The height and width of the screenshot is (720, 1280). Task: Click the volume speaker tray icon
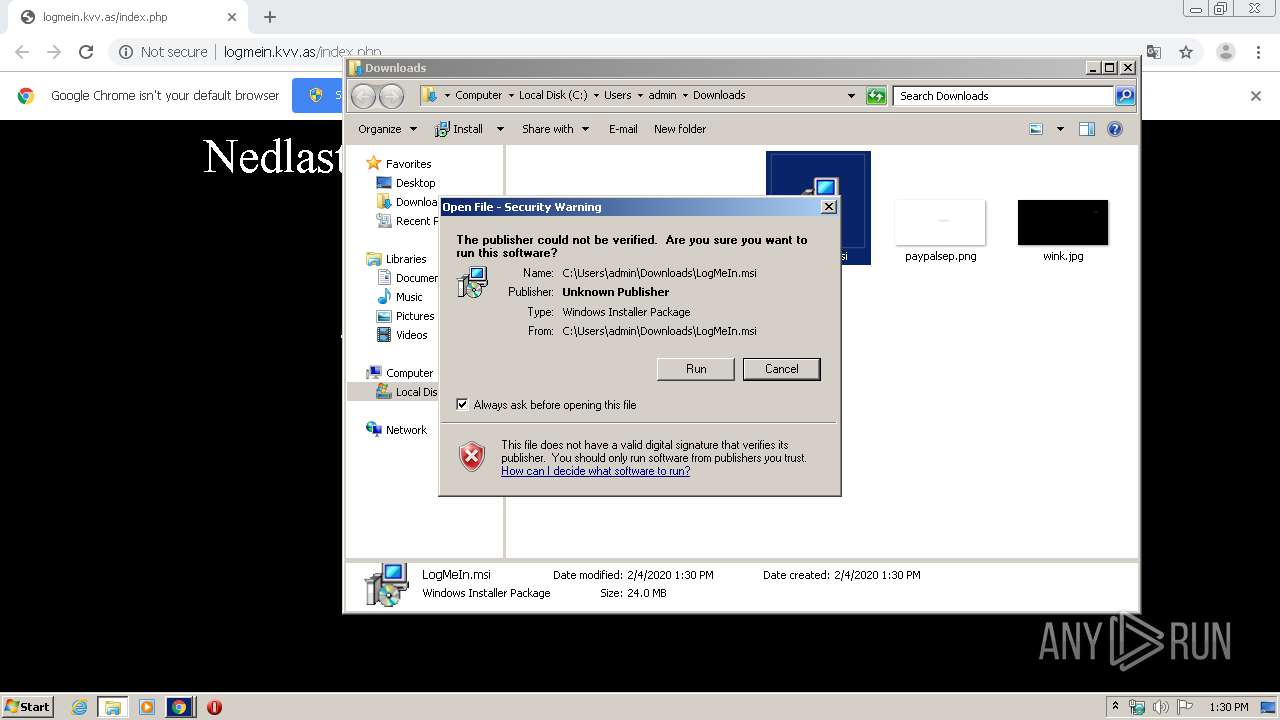(x=1160, y=707)
